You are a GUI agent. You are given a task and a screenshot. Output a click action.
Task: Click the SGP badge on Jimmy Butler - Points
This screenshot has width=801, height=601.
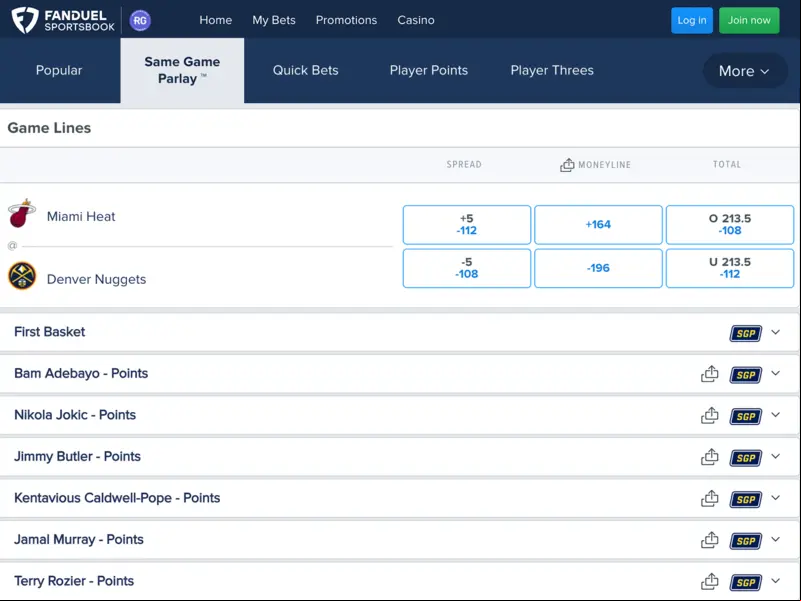click(746, 457)
